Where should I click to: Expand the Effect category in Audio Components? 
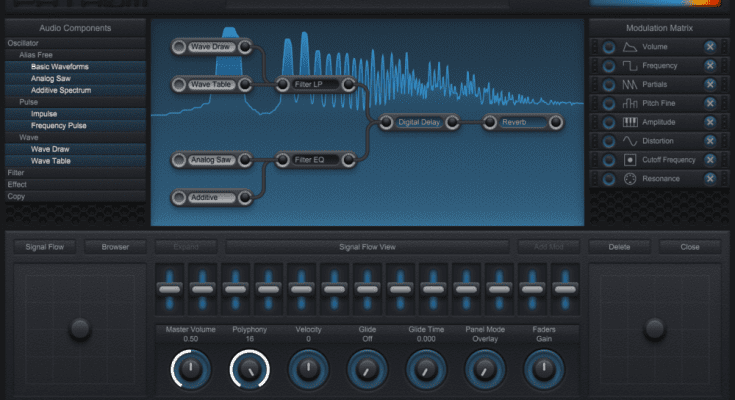point(16,185)
